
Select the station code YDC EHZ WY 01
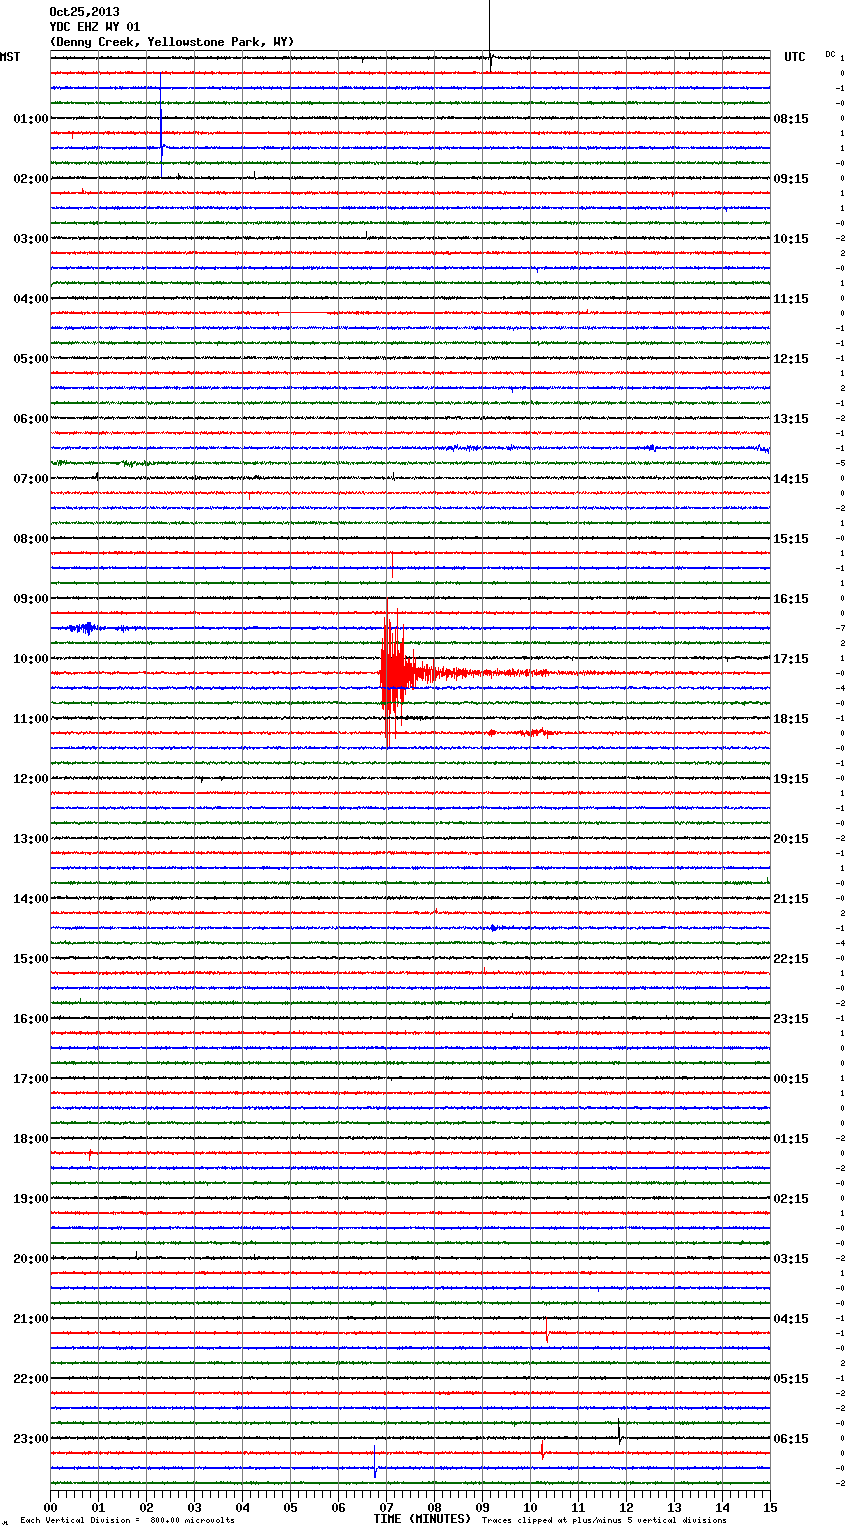95,27
